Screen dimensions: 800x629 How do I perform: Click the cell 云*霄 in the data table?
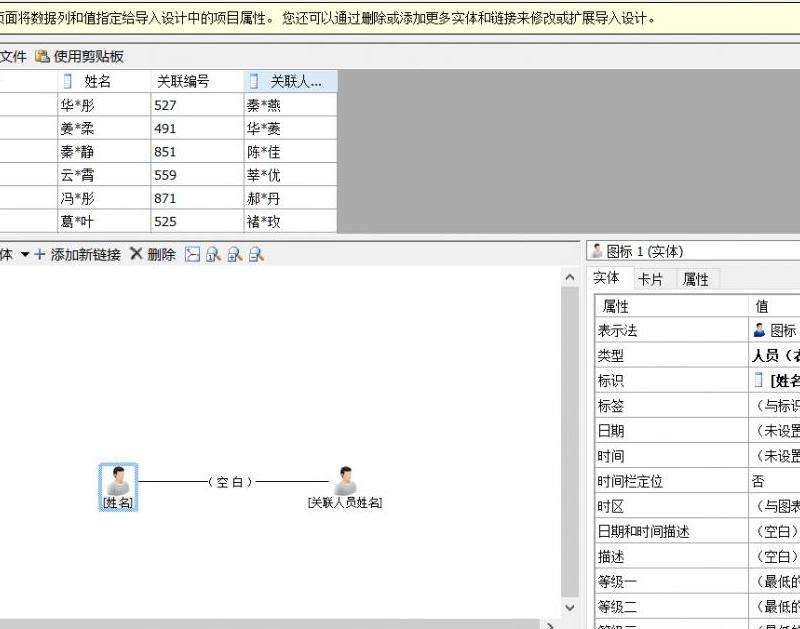104,175
